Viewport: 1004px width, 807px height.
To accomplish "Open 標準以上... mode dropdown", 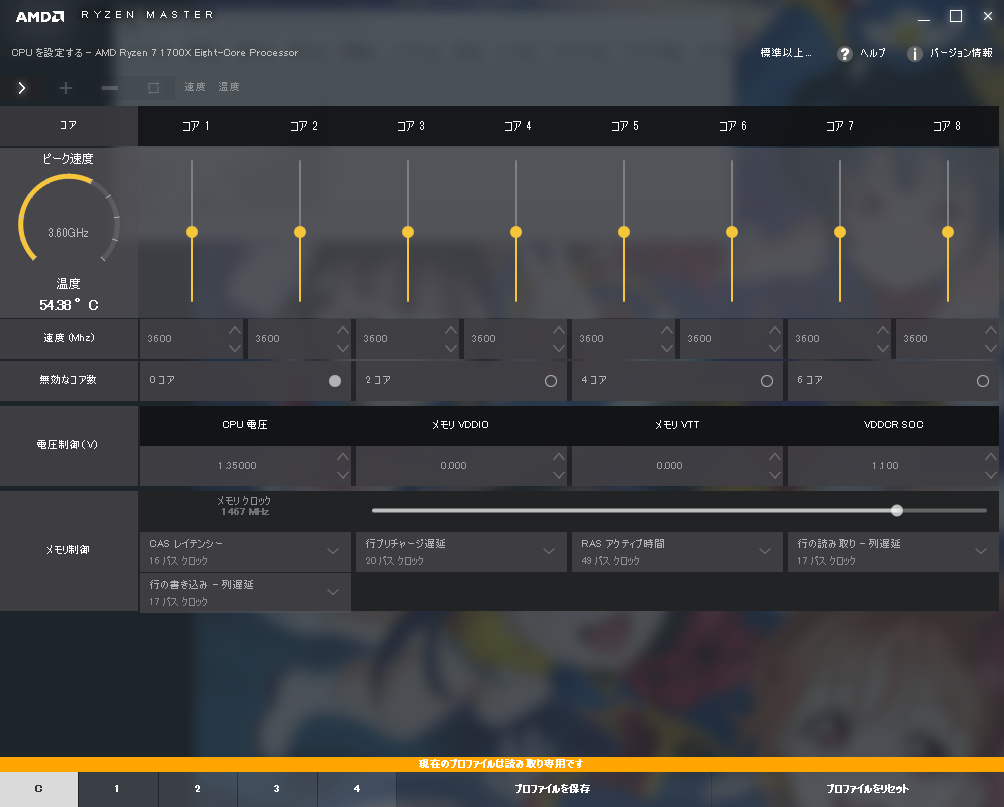I will [x=786, y=53].
